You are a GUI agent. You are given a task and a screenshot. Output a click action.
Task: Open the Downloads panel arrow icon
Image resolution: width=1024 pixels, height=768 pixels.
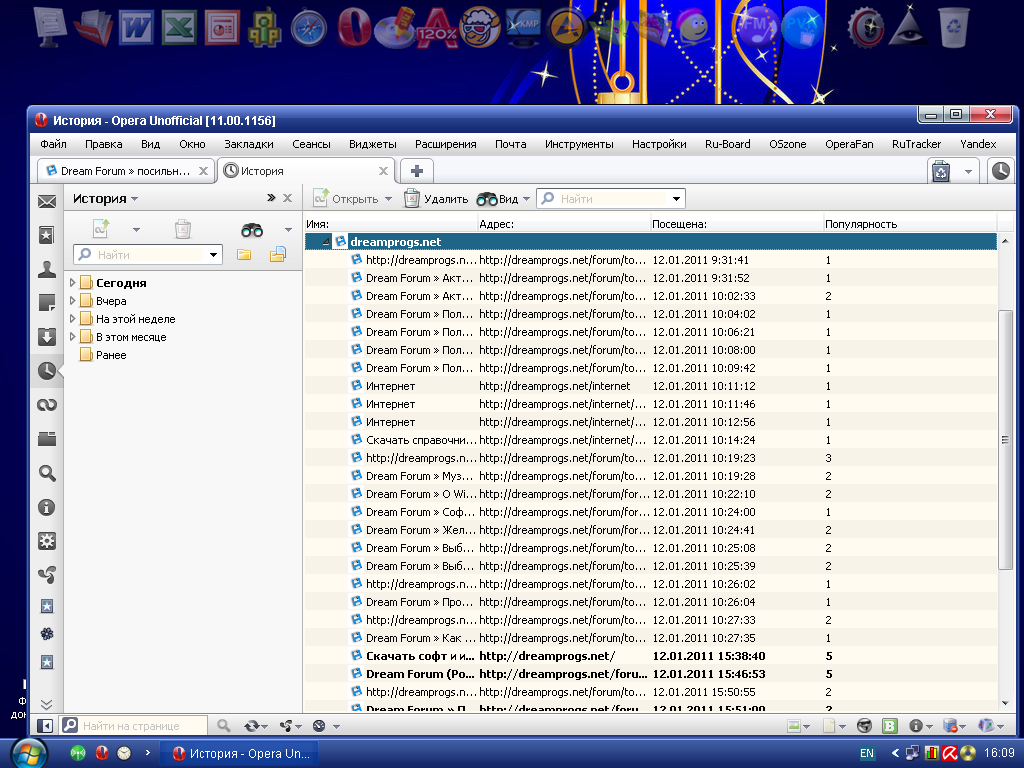pos(46,337)
